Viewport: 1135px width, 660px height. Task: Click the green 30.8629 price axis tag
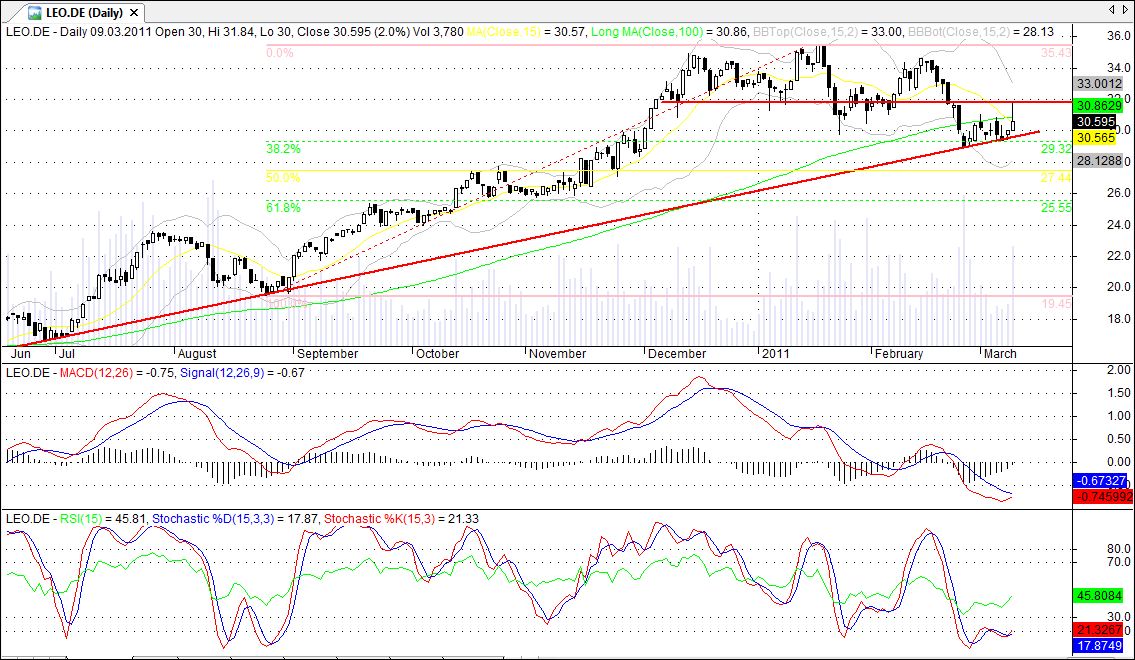1099,106
